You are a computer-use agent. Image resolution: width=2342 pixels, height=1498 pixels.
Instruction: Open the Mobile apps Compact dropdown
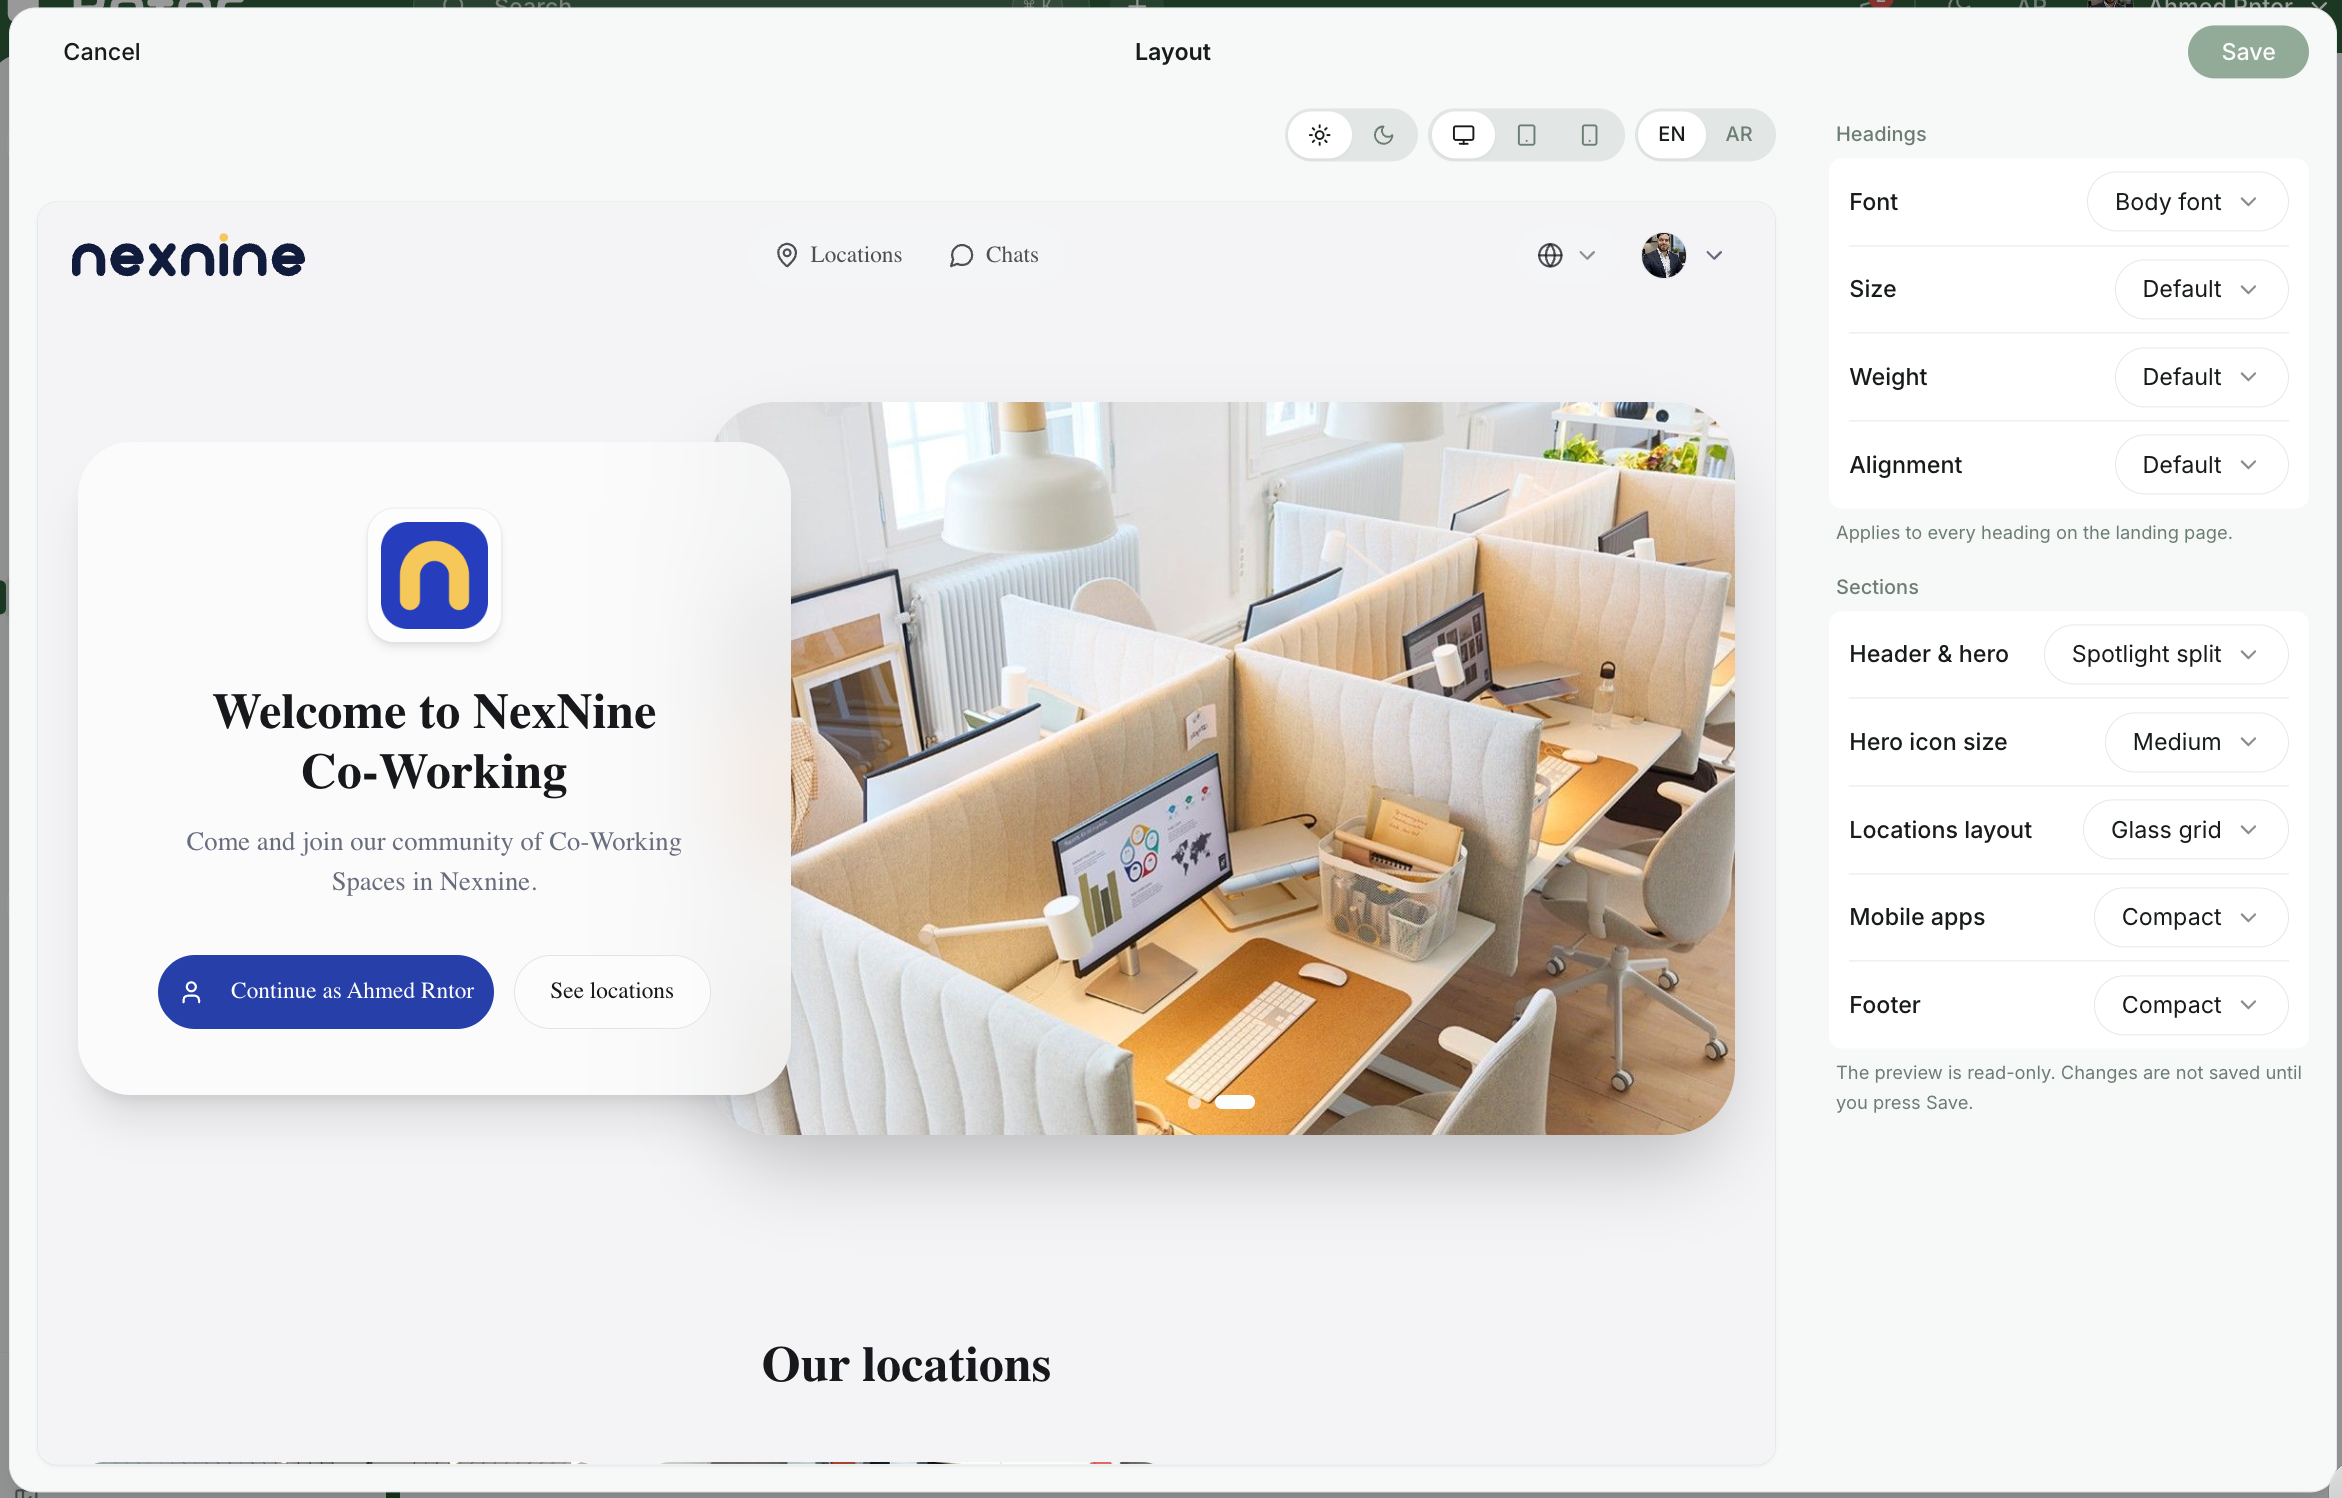pos(2191,917)
